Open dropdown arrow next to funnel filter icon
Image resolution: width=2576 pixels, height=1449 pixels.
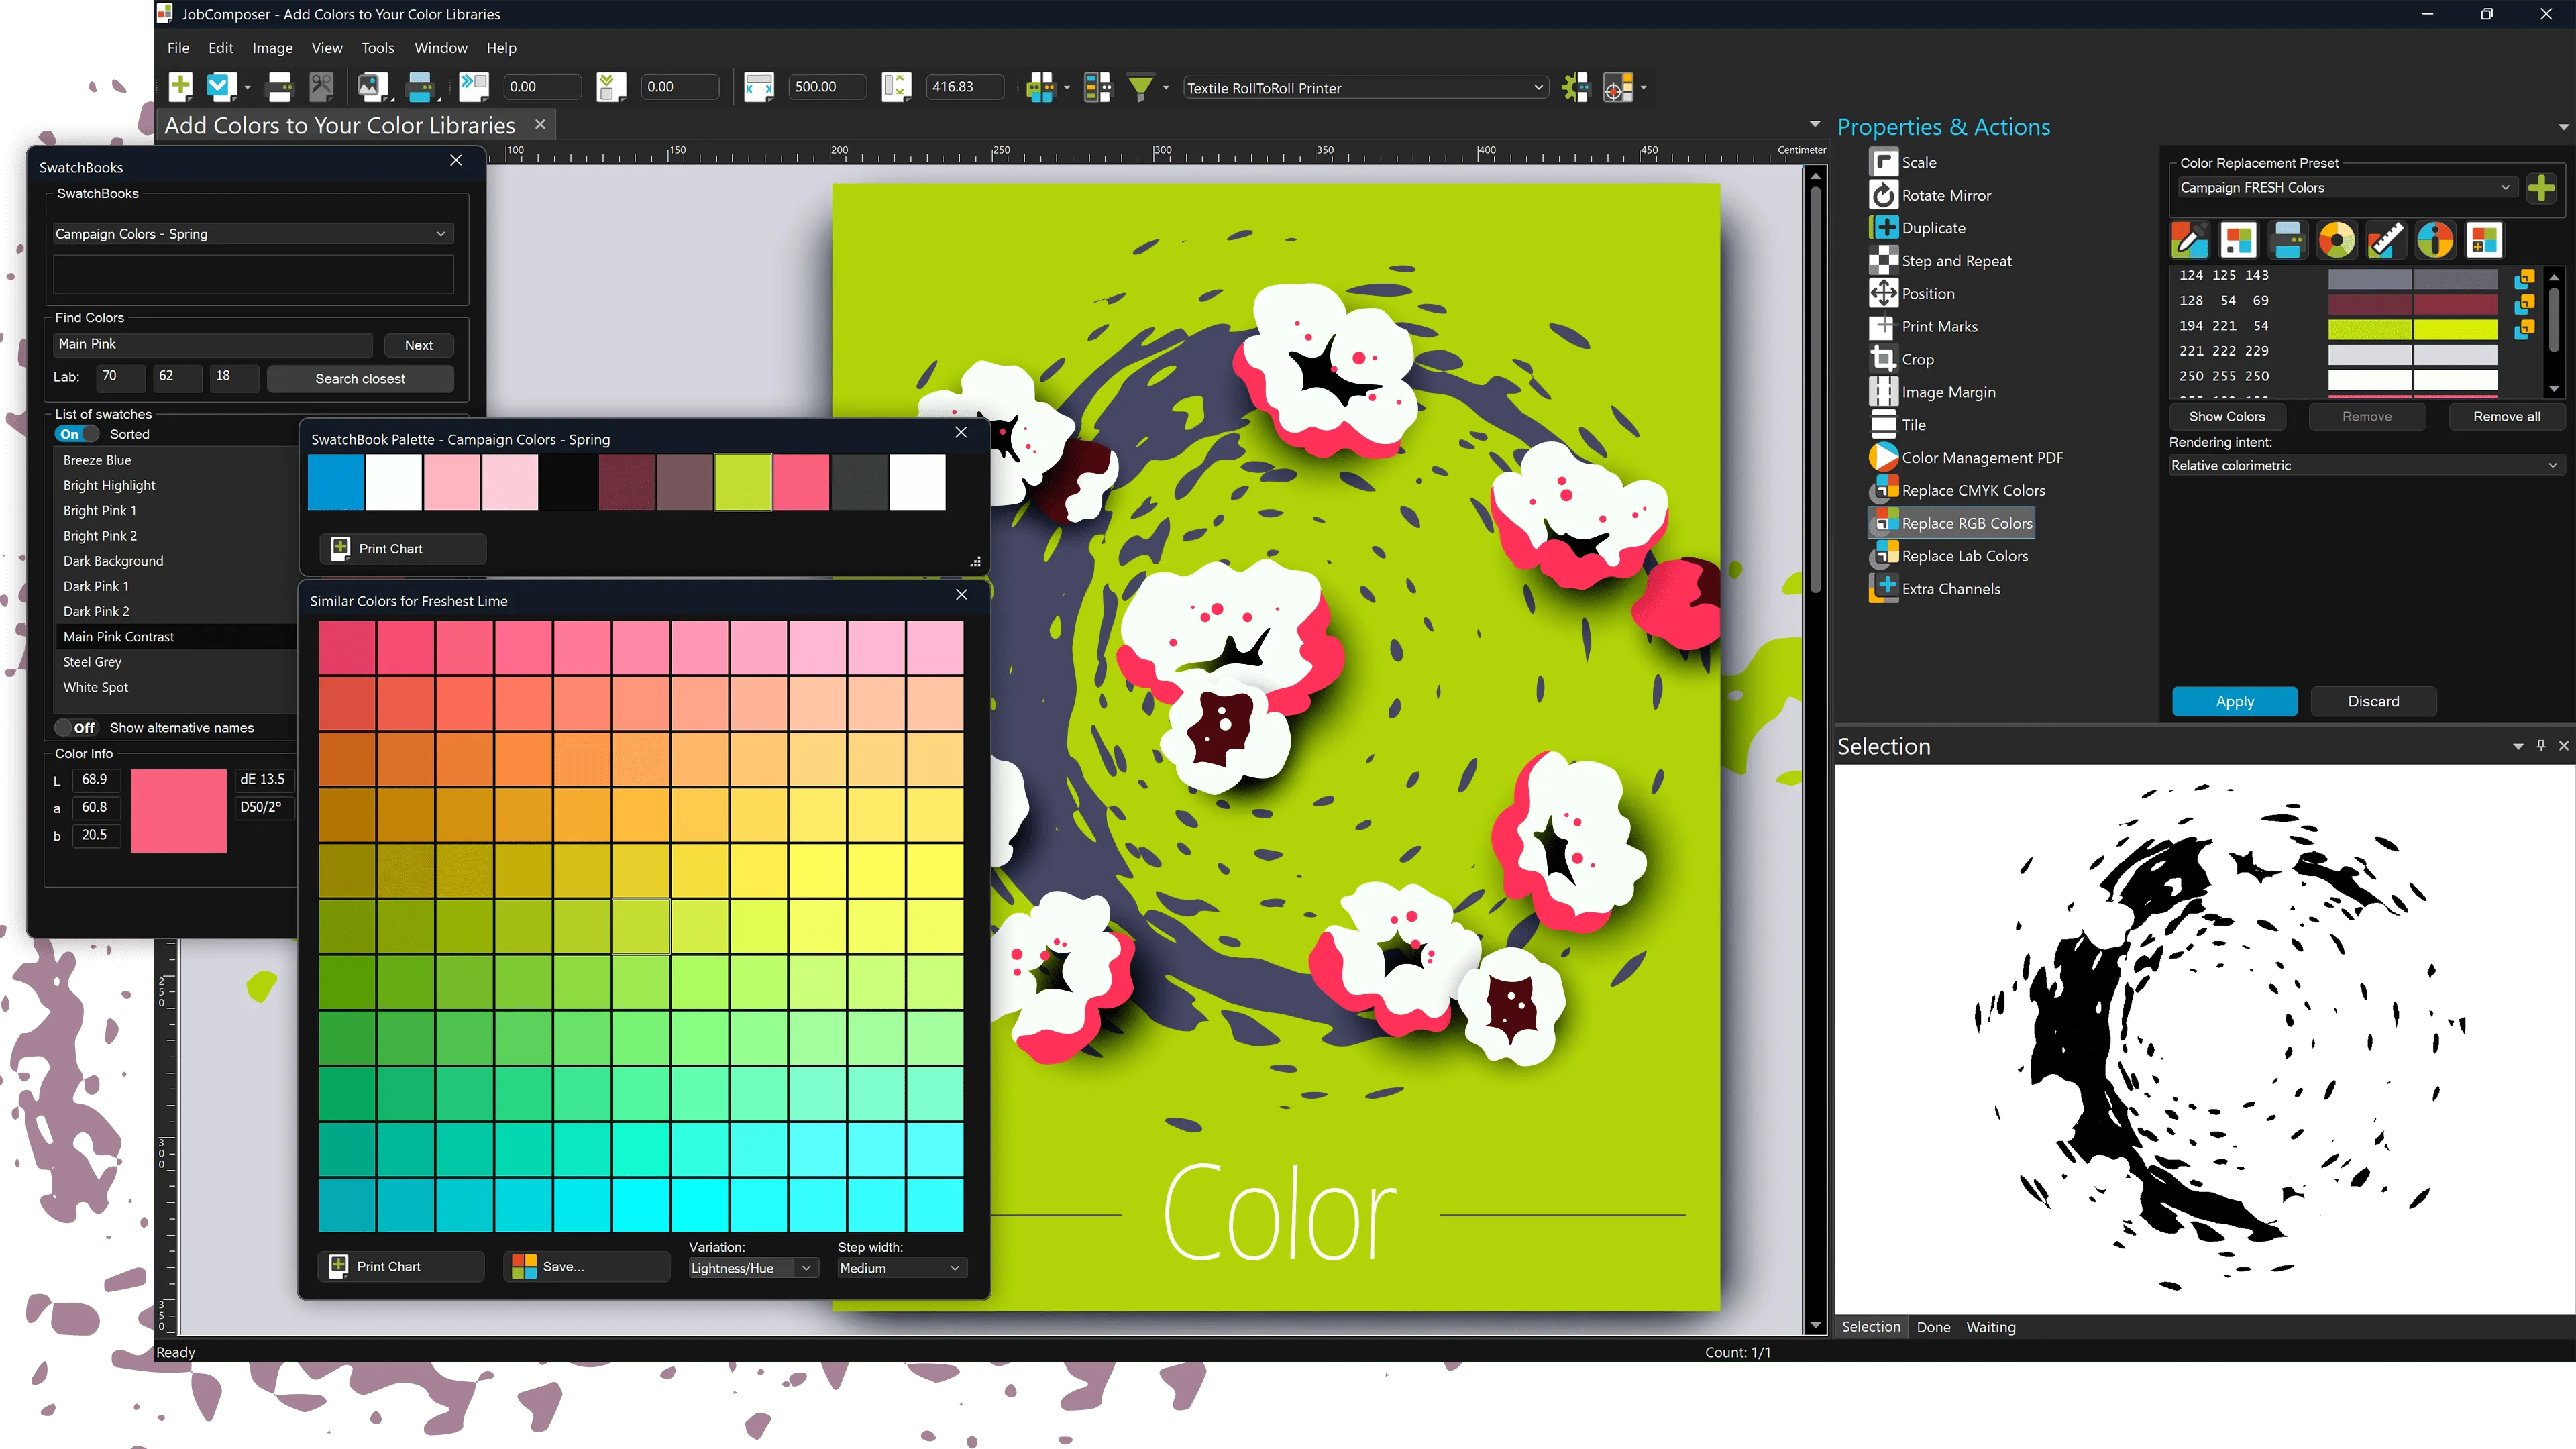coord(1166,88)
